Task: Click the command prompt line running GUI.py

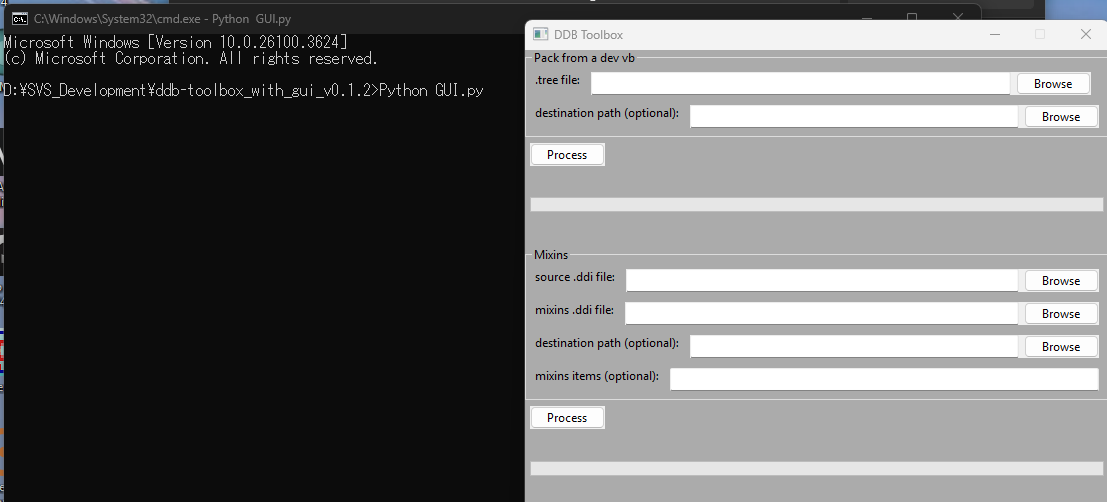Action: tap(244, 90)
